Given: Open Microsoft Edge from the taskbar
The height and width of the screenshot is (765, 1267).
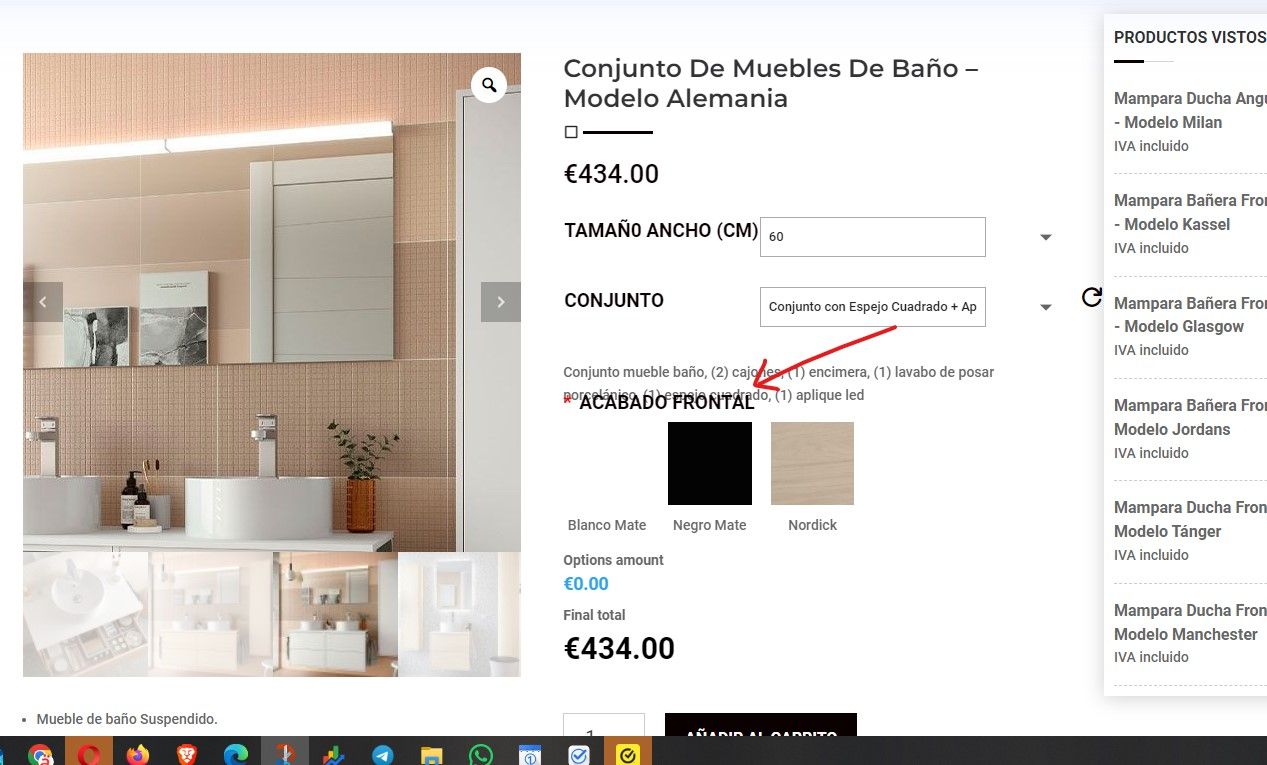Looking at the screenshot, I should pyautogui.click(x=236, y=754).
